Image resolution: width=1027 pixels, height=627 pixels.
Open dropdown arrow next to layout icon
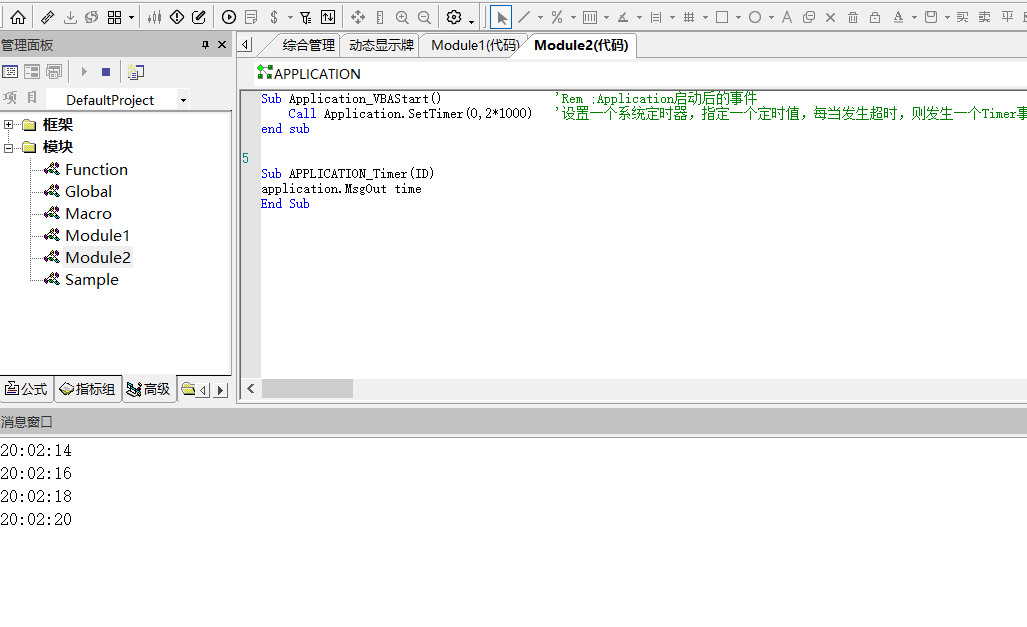pos(132,18)
